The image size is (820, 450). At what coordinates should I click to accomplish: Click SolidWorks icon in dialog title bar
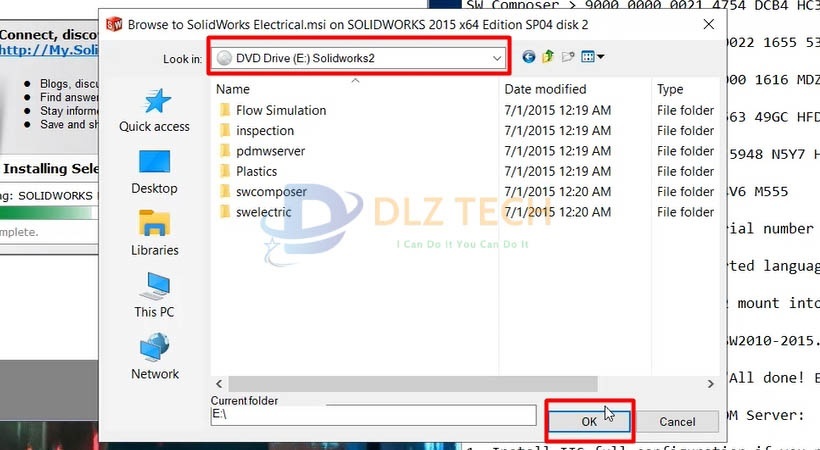click(114, 24)
